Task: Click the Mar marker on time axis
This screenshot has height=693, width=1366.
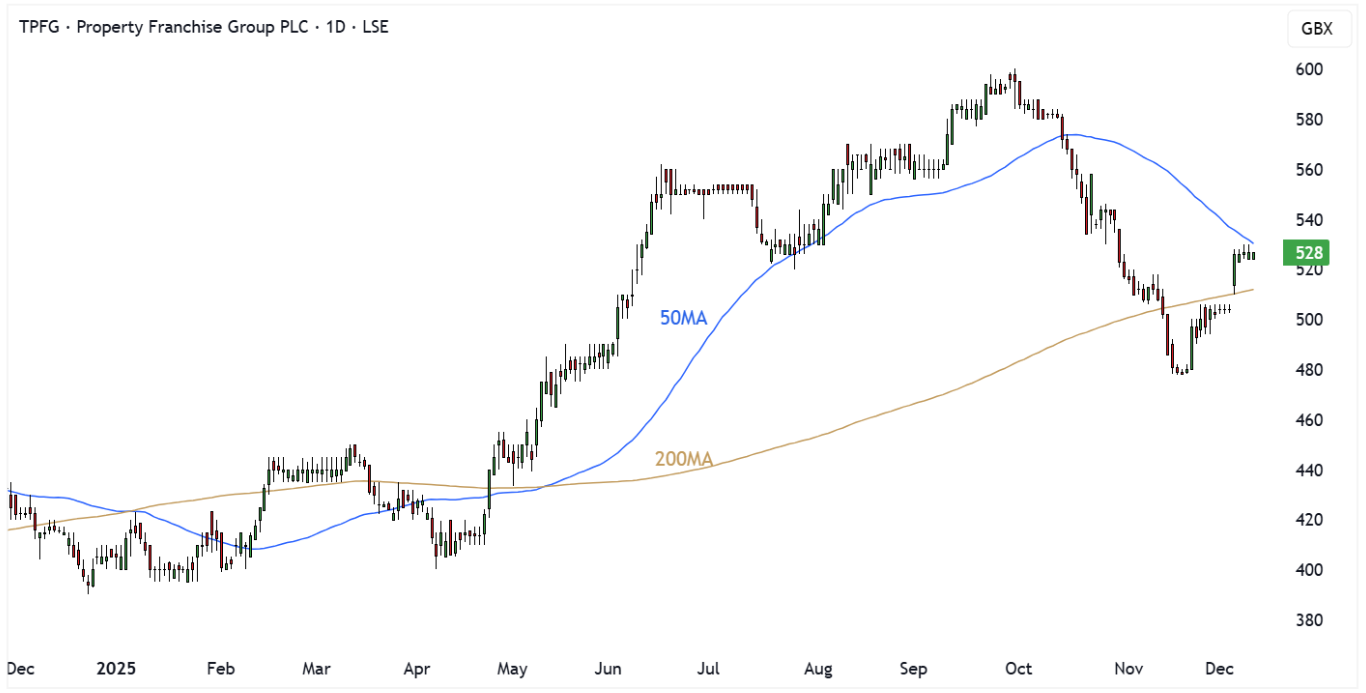Action: (x=317, y=668)
